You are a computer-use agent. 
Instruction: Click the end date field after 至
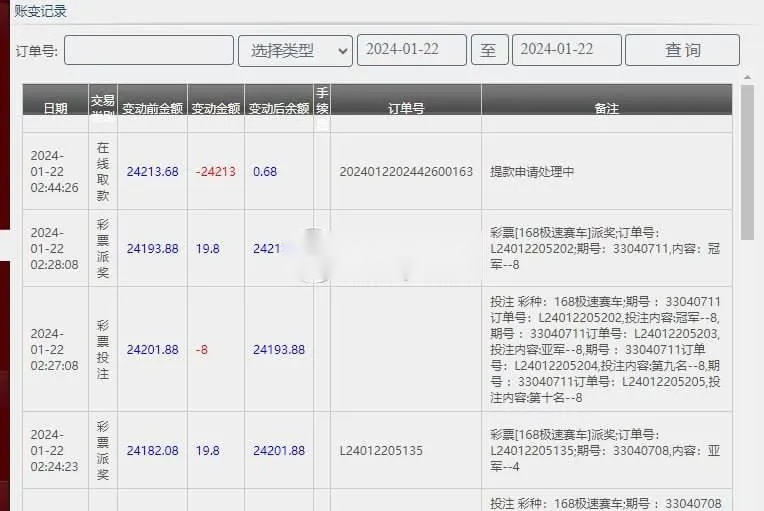[566, 50]
